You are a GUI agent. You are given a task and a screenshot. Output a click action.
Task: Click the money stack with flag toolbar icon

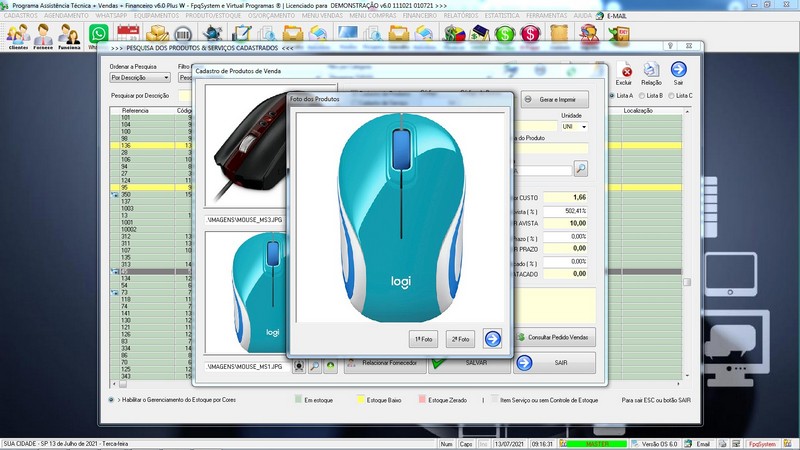point(454,34)
